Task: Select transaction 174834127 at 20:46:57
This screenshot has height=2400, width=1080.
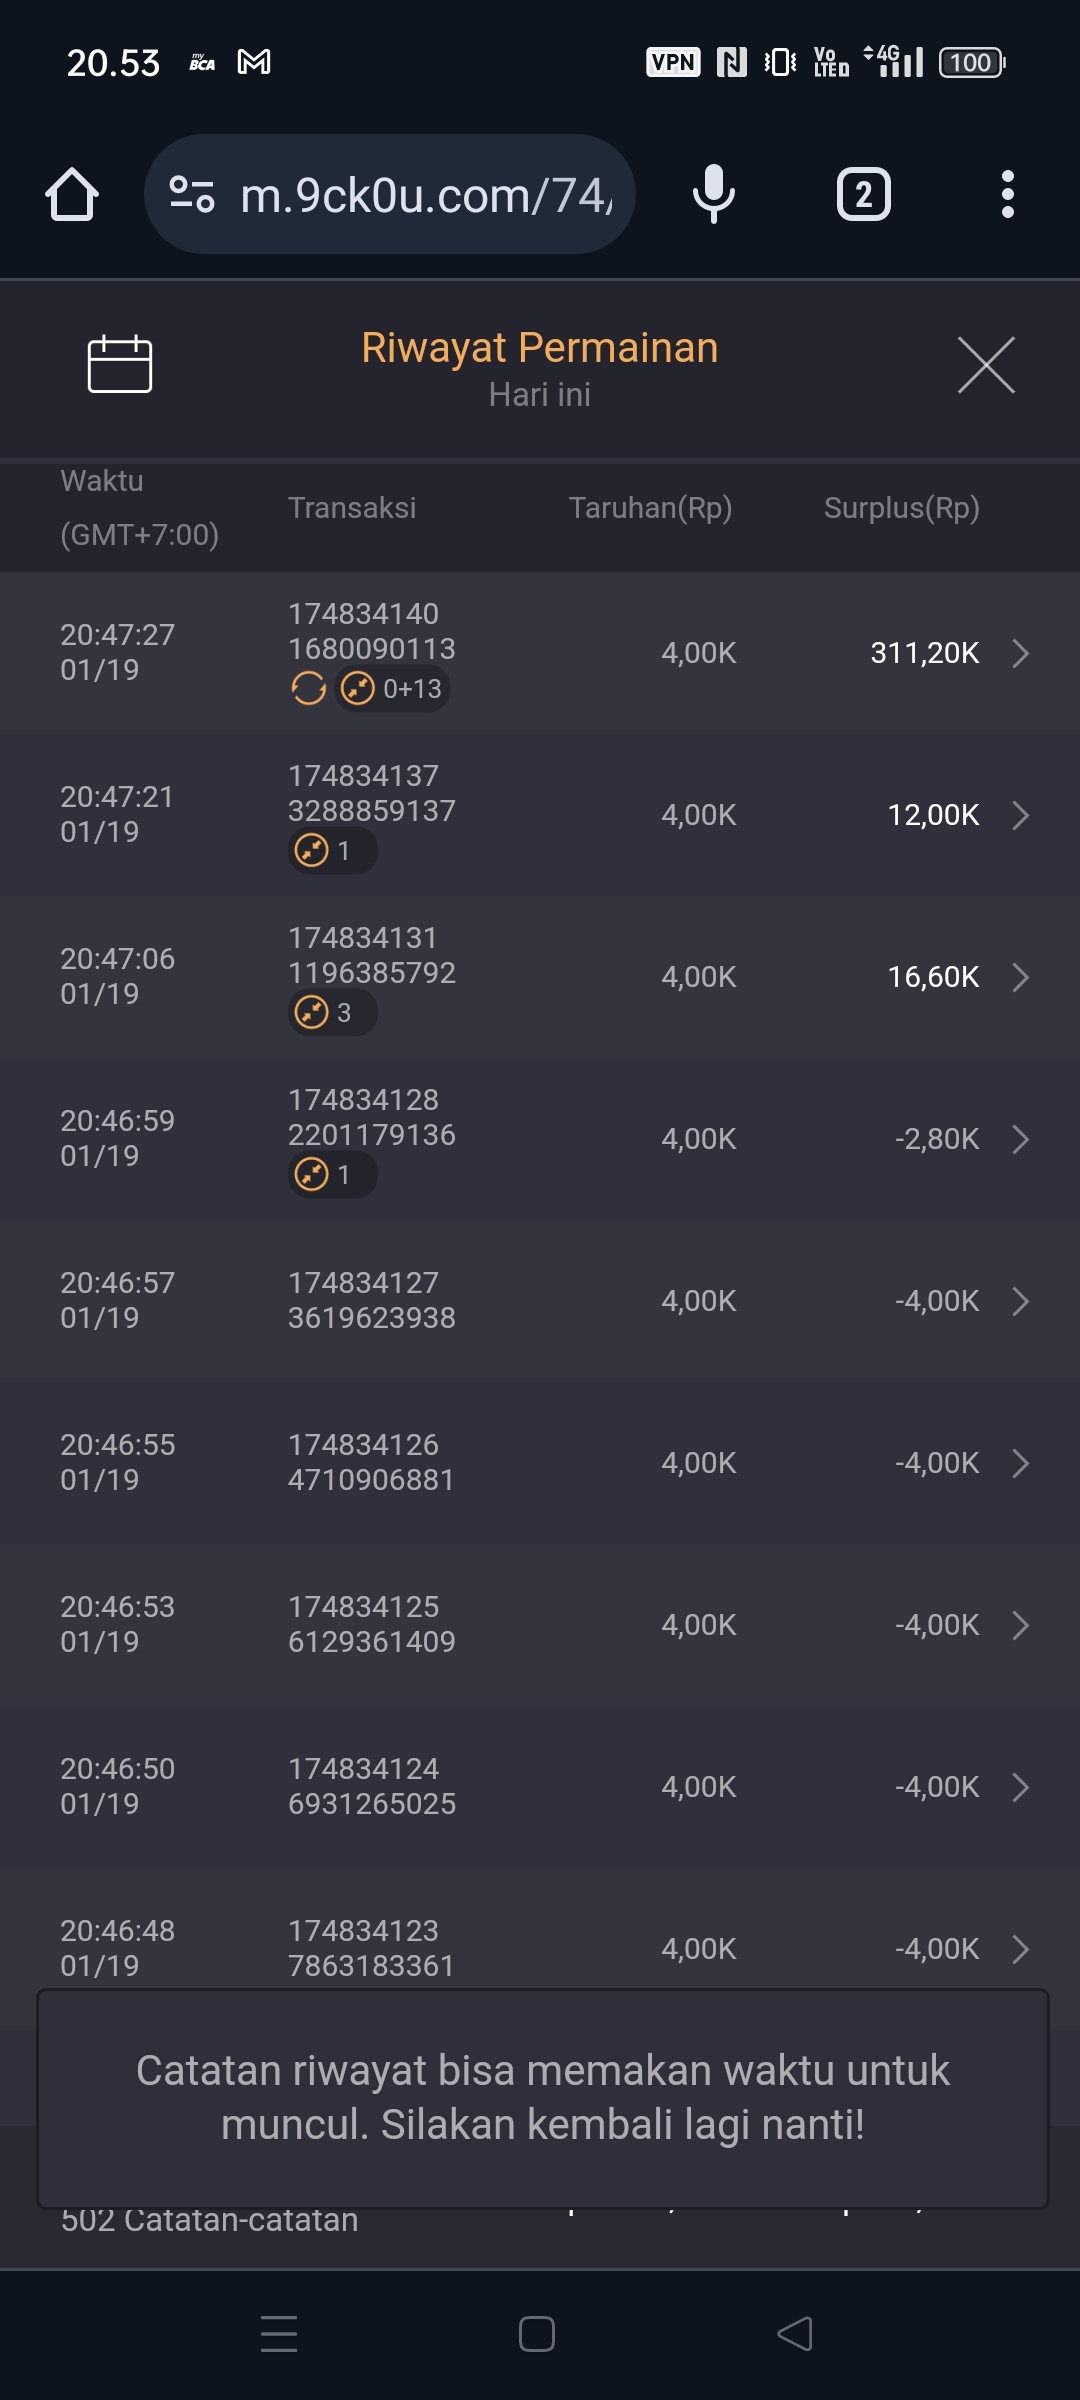Action: pos(371,1300)
